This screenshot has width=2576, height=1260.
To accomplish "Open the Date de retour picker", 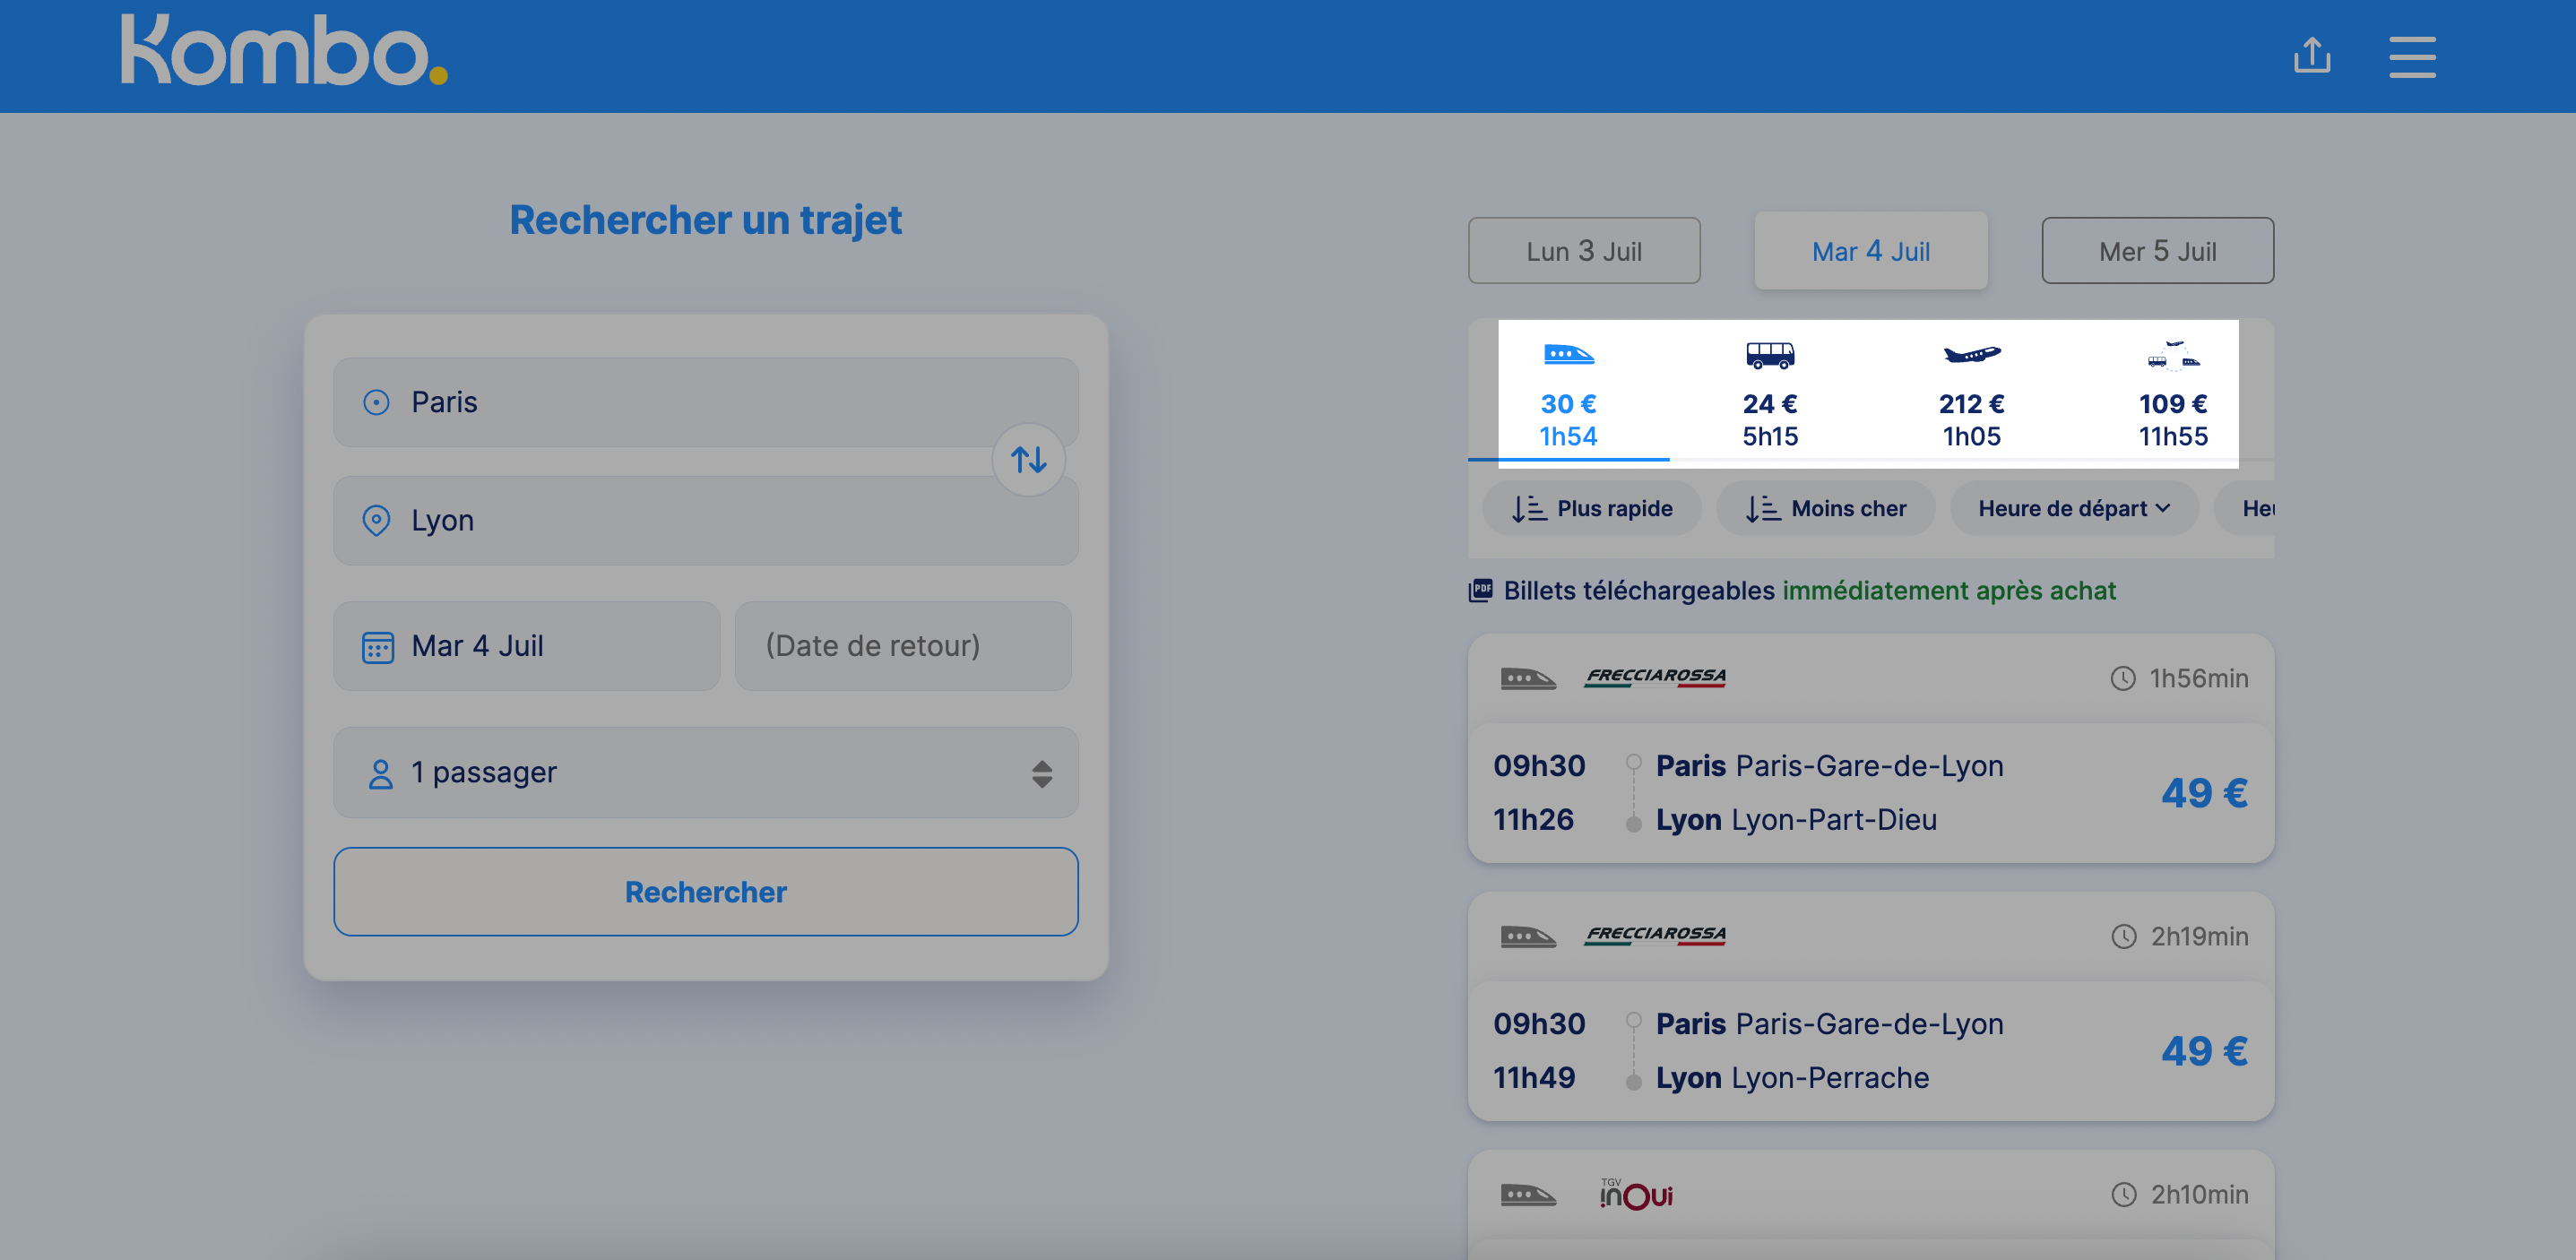I will pos(901,646).
